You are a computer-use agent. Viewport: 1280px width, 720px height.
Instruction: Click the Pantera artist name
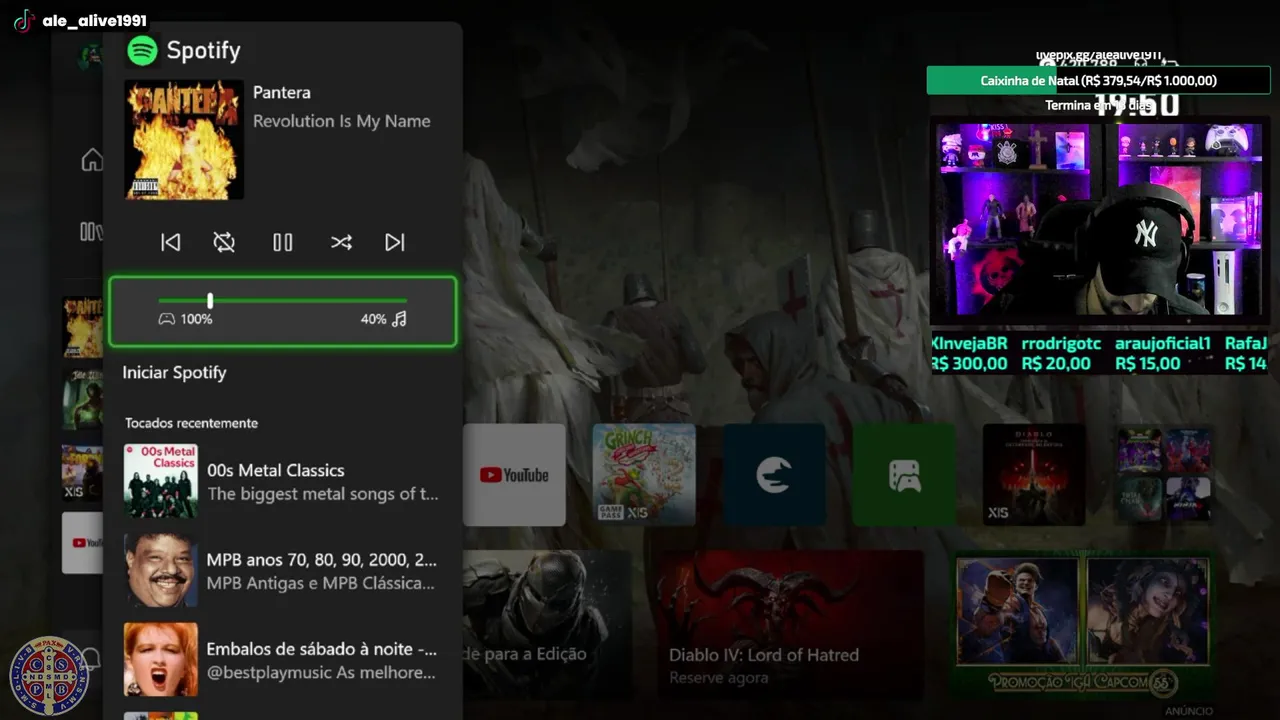[282, 92]
